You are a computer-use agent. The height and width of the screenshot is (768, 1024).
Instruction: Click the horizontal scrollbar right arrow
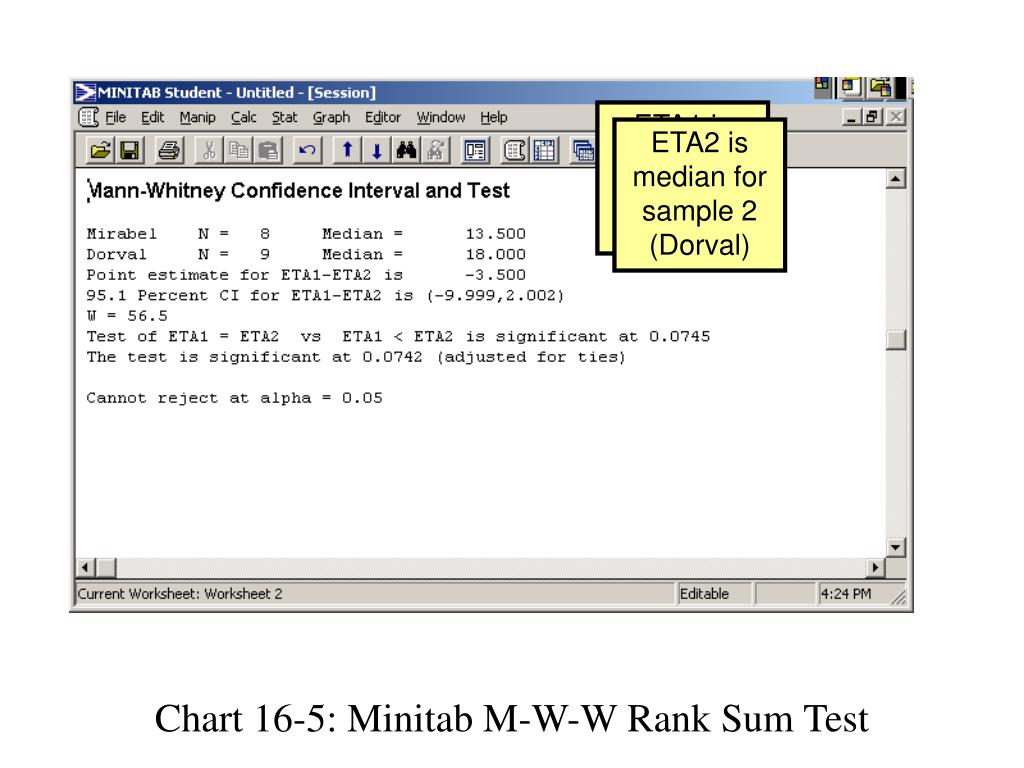coord(875,568)
